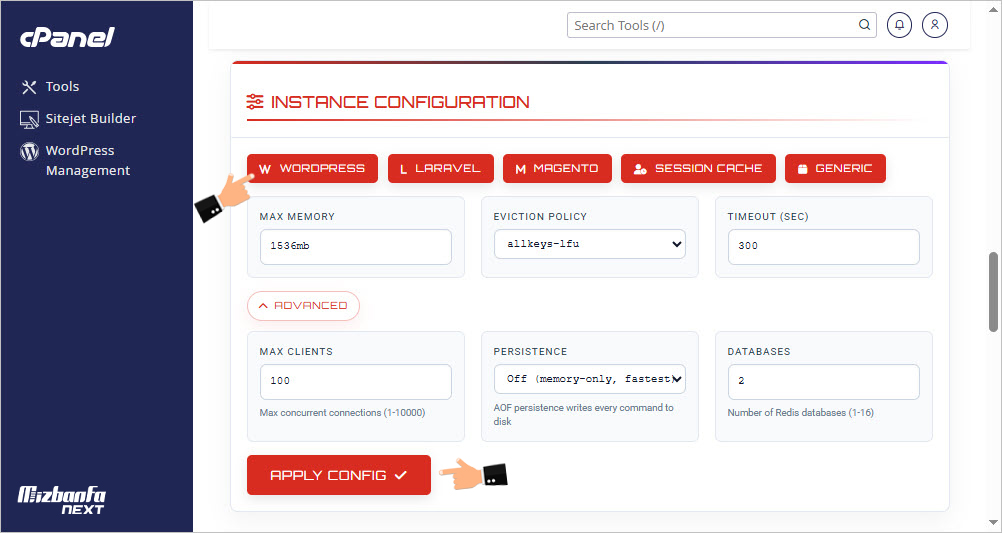Click the Databases label
The image size is (1002, 533).
(759, 351)
